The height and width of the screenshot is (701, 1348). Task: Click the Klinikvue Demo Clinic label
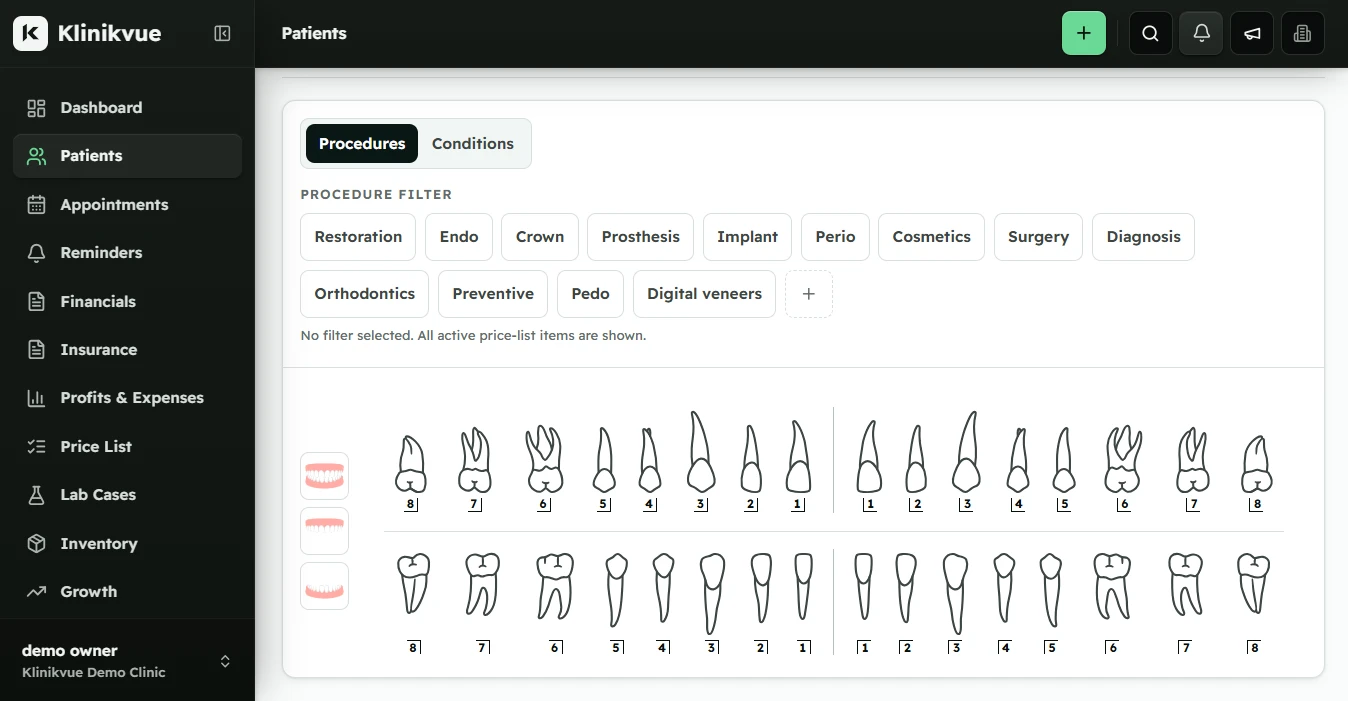click(x=94, y=672)
